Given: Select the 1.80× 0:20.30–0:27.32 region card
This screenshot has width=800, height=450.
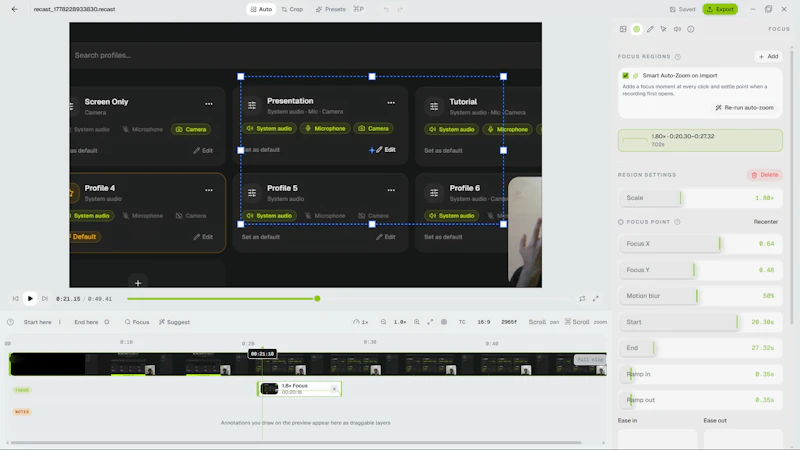Looking at the screenshot, I should [x=700, y=140].
